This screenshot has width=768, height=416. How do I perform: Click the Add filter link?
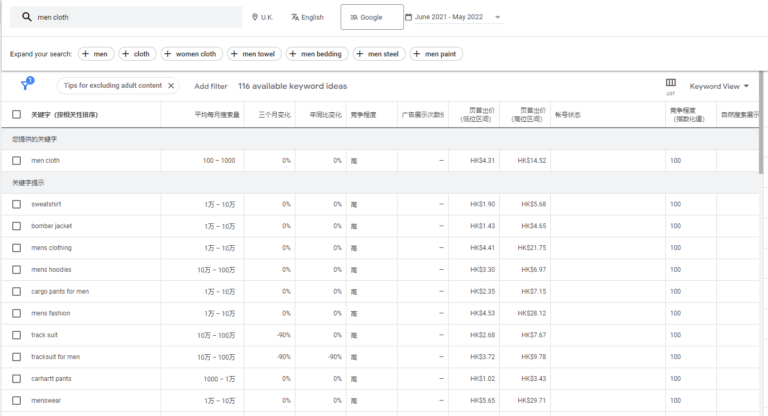210,86
